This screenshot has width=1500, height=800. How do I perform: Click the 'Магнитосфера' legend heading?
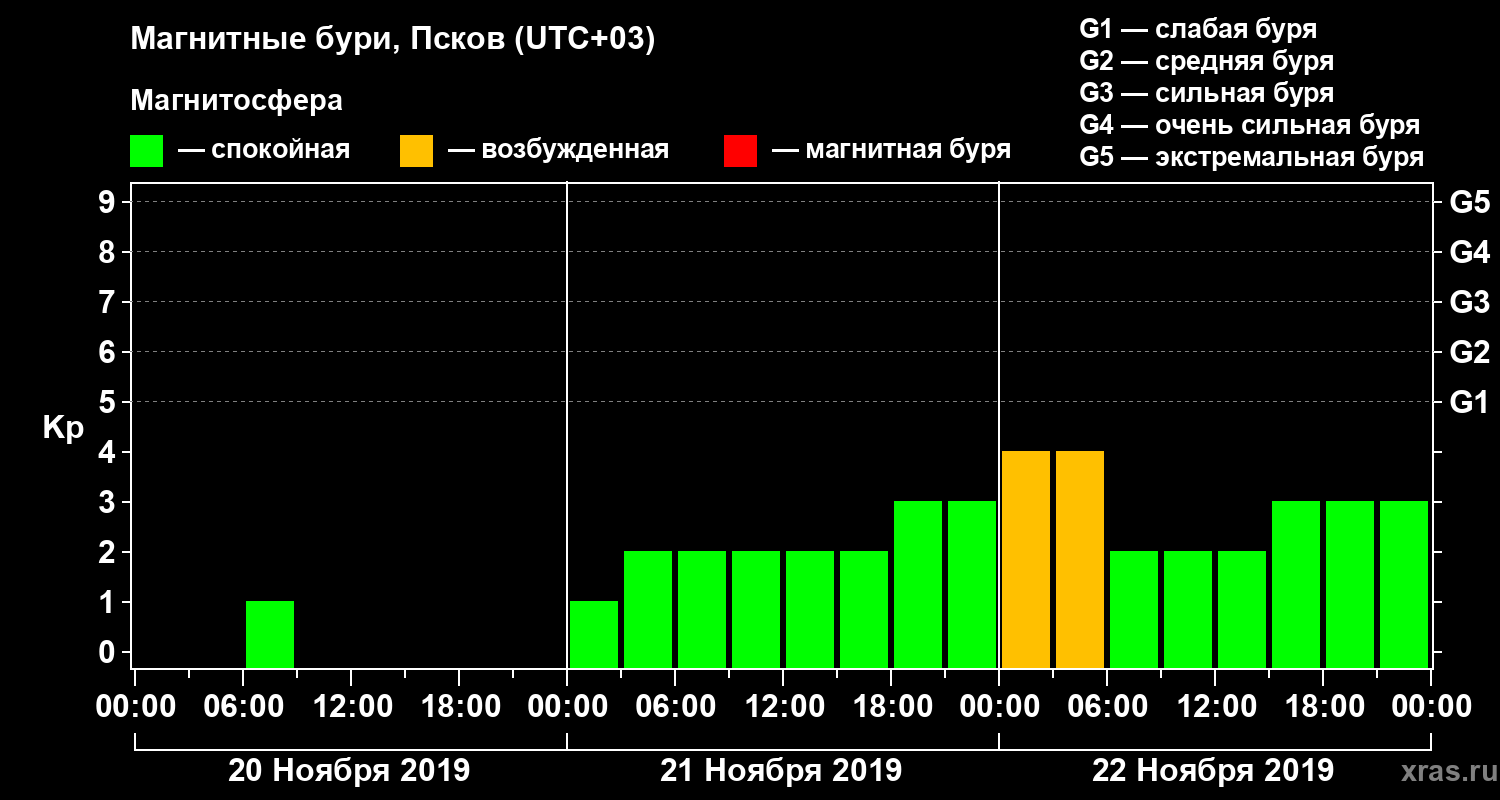pos(236,101)
